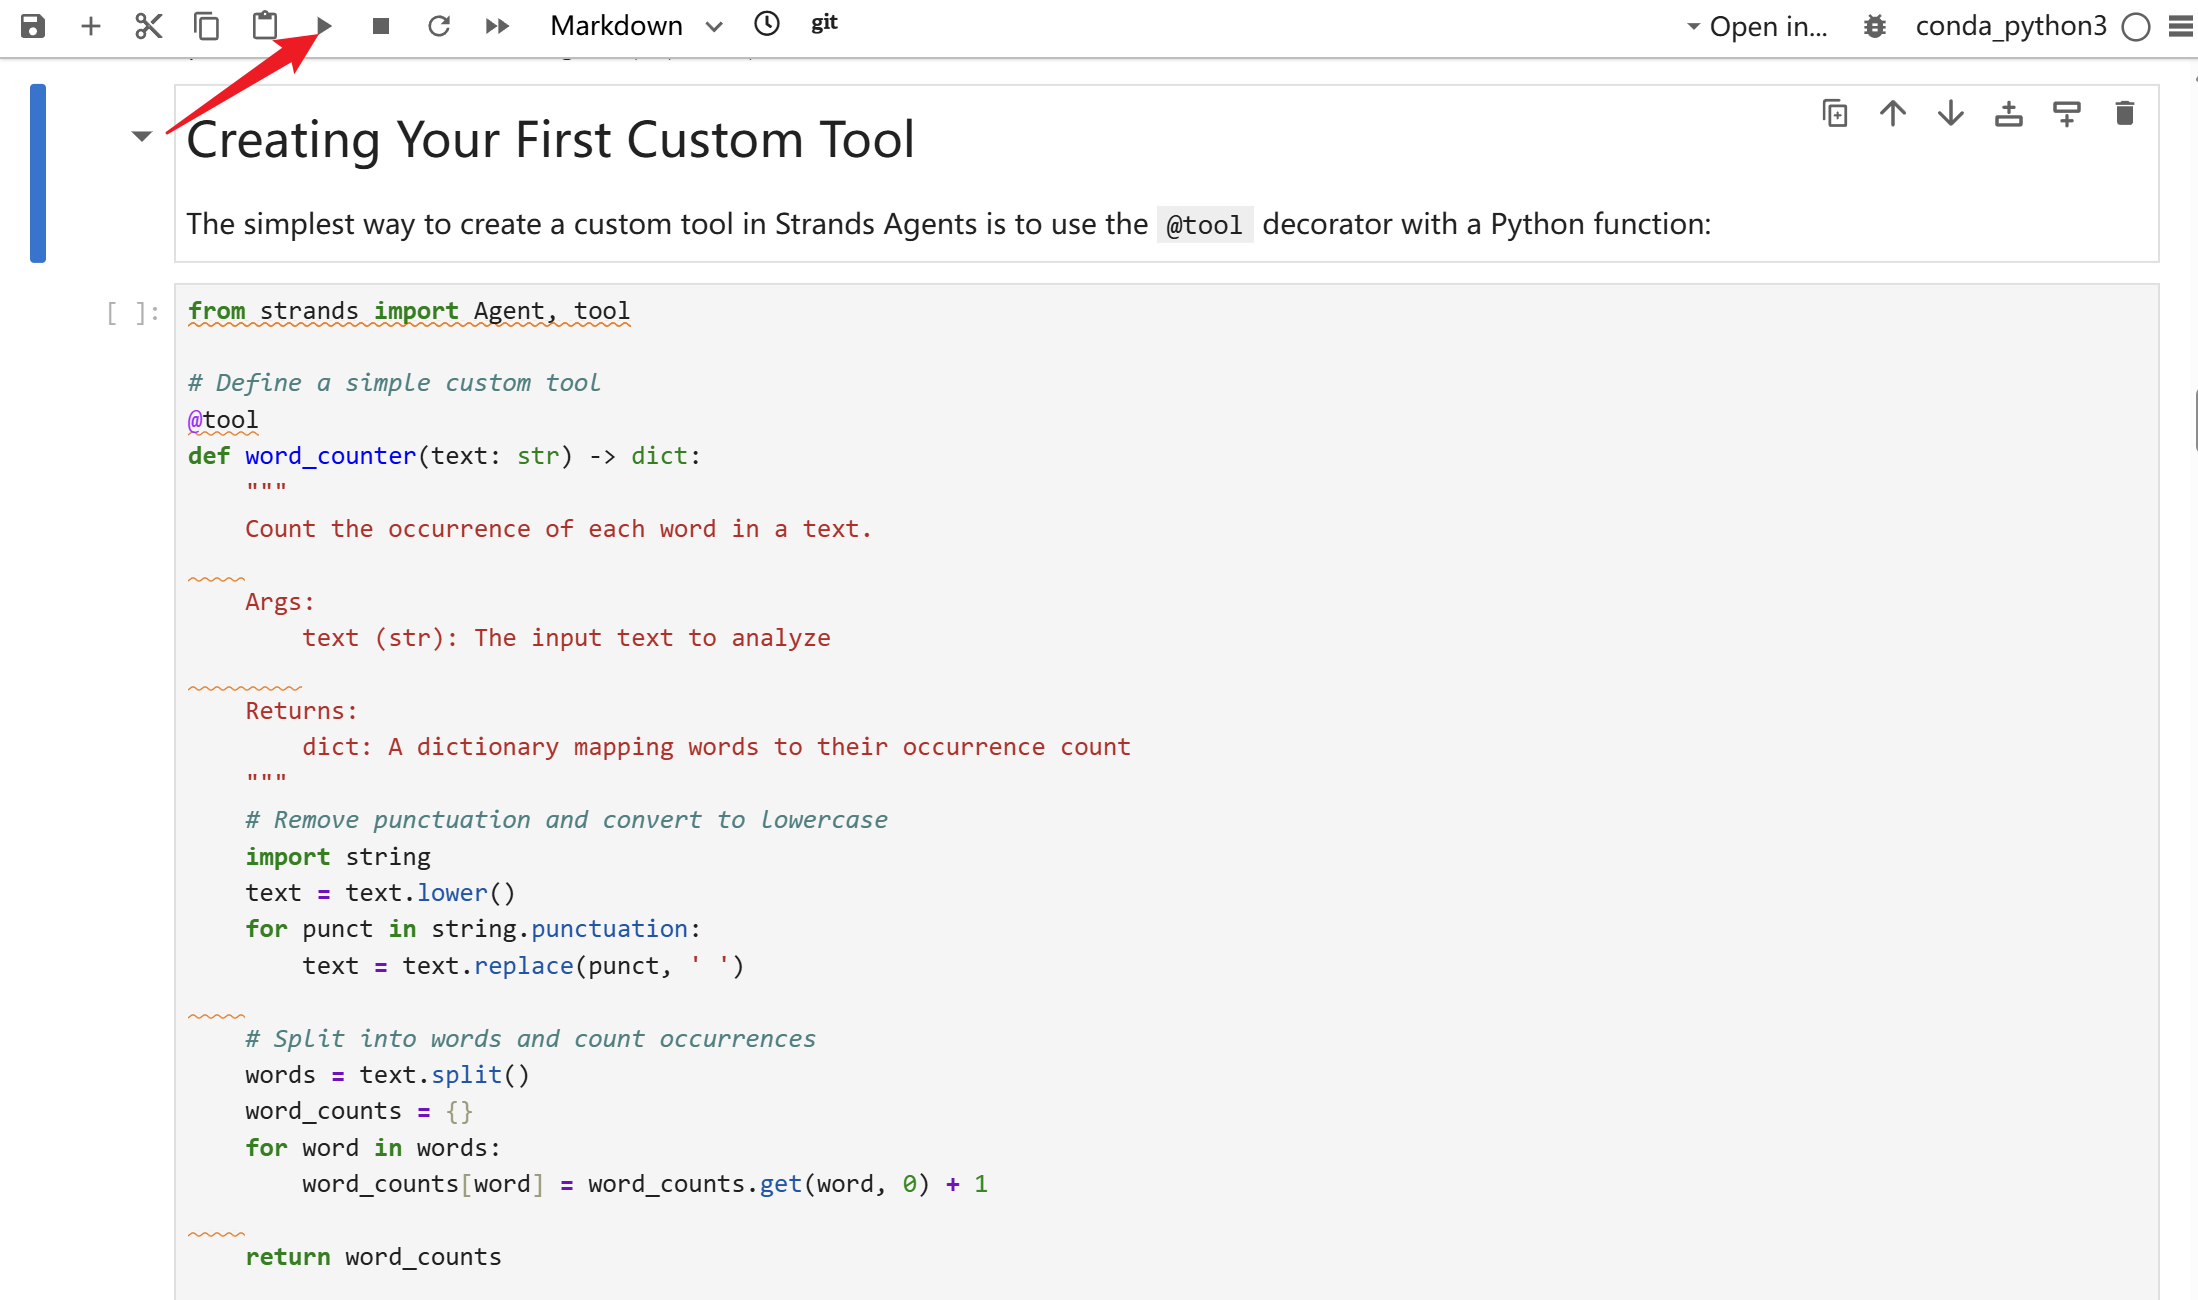Click the def word_counter function definition
Image resolution: width=2198 pixels, height=1300 pixels.
[445, 456]
